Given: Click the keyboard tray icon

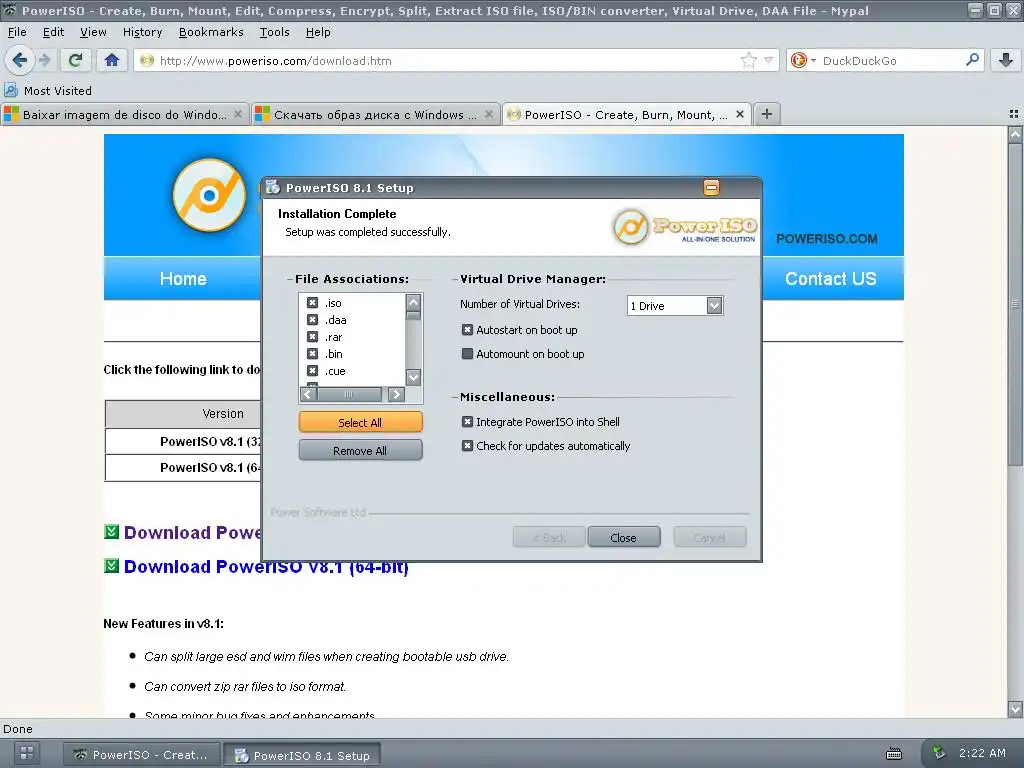Looking at the screenshot, I should pyautogui.click(x=893, y=754).
